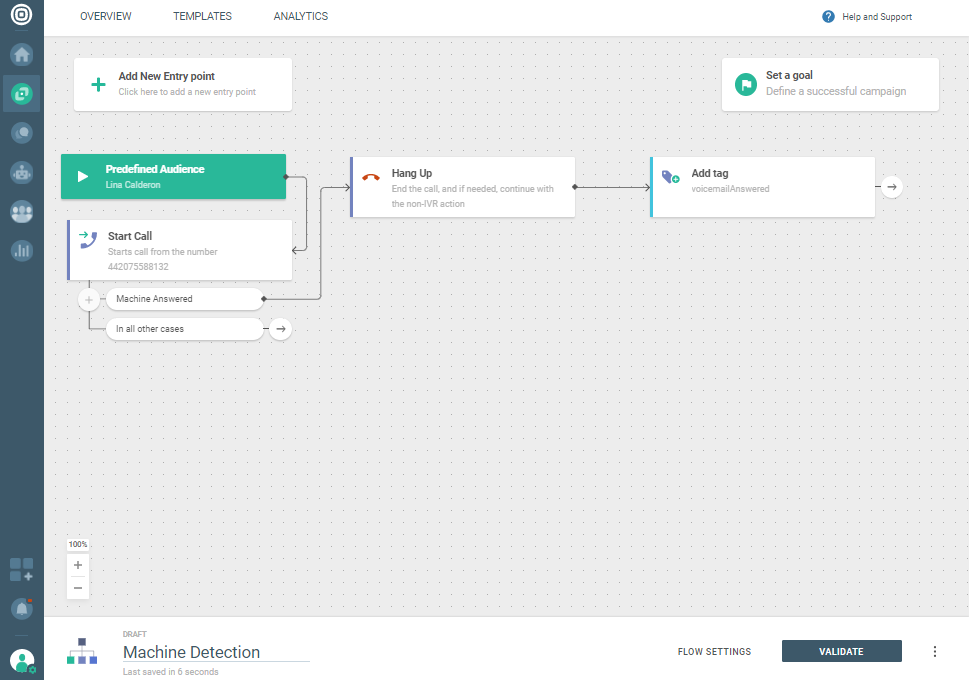Screen dimensions: 969x680
Task: Zoom out the canvas with minus button
Action: [78, 588]
